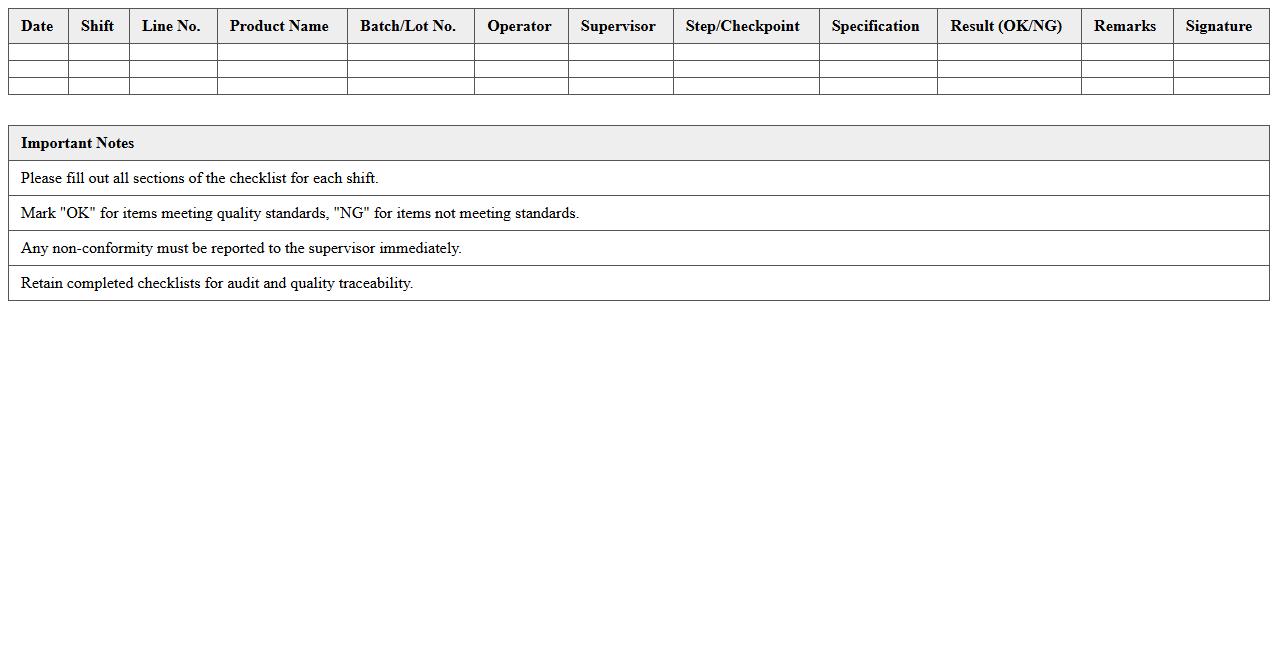This screenshot has height=650, width=1278.
Task: Select the Step/Checkpoint column header
Action: pyautogui.click(x=744, y=26)
